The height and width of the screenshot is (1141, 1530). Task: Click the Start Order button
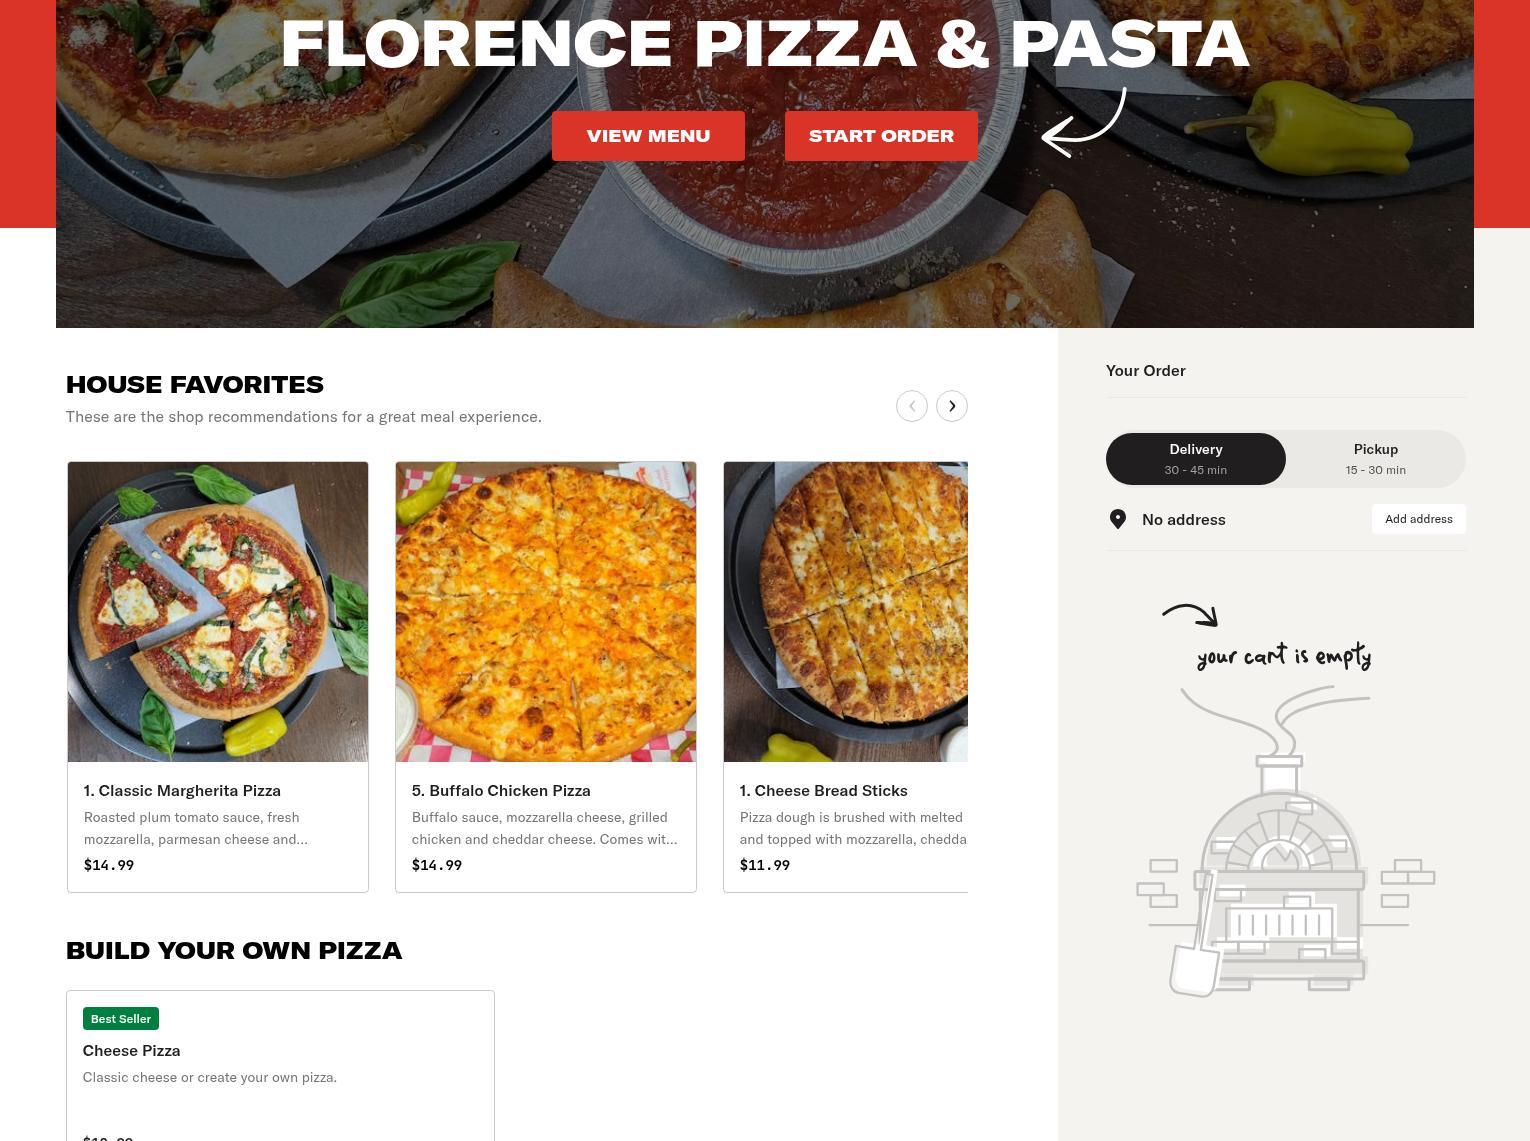coord(881,136)
